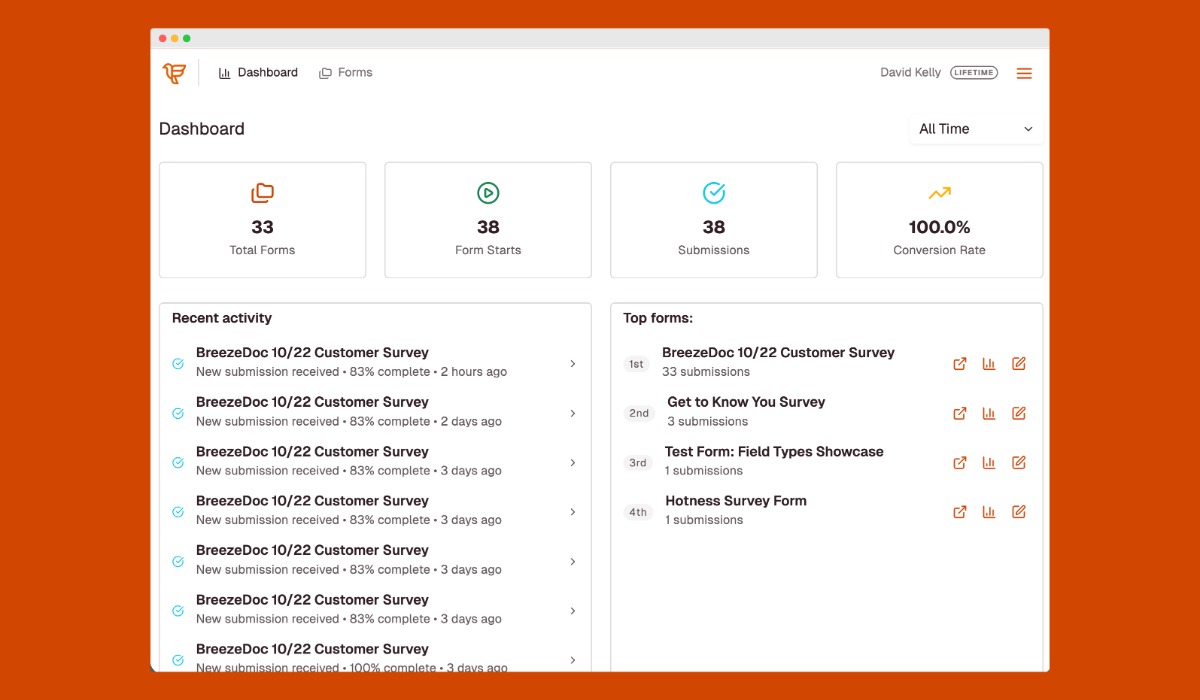Image resolution: width=1200 pixels, height=700 pixels.
Task: Select the Dashboard navigation tab
Action: (x=258, y=73)
